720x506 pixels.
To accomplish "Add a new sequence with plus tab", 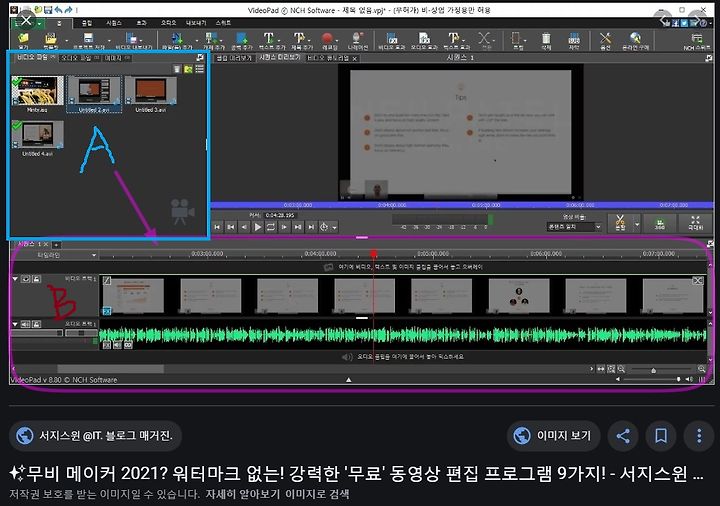I will pyautogui.click(x=56, y=245).
